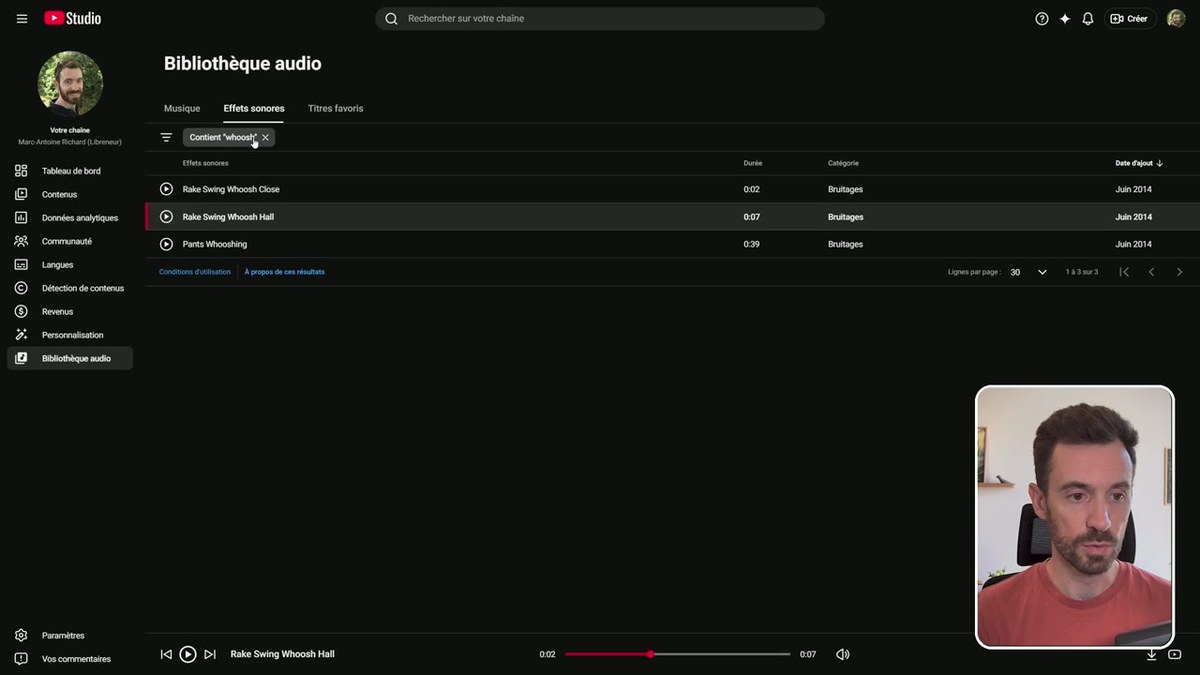Select the Effets sonores tab
The height and width of the screenshot is (675, 1200).
click(254, 108)
